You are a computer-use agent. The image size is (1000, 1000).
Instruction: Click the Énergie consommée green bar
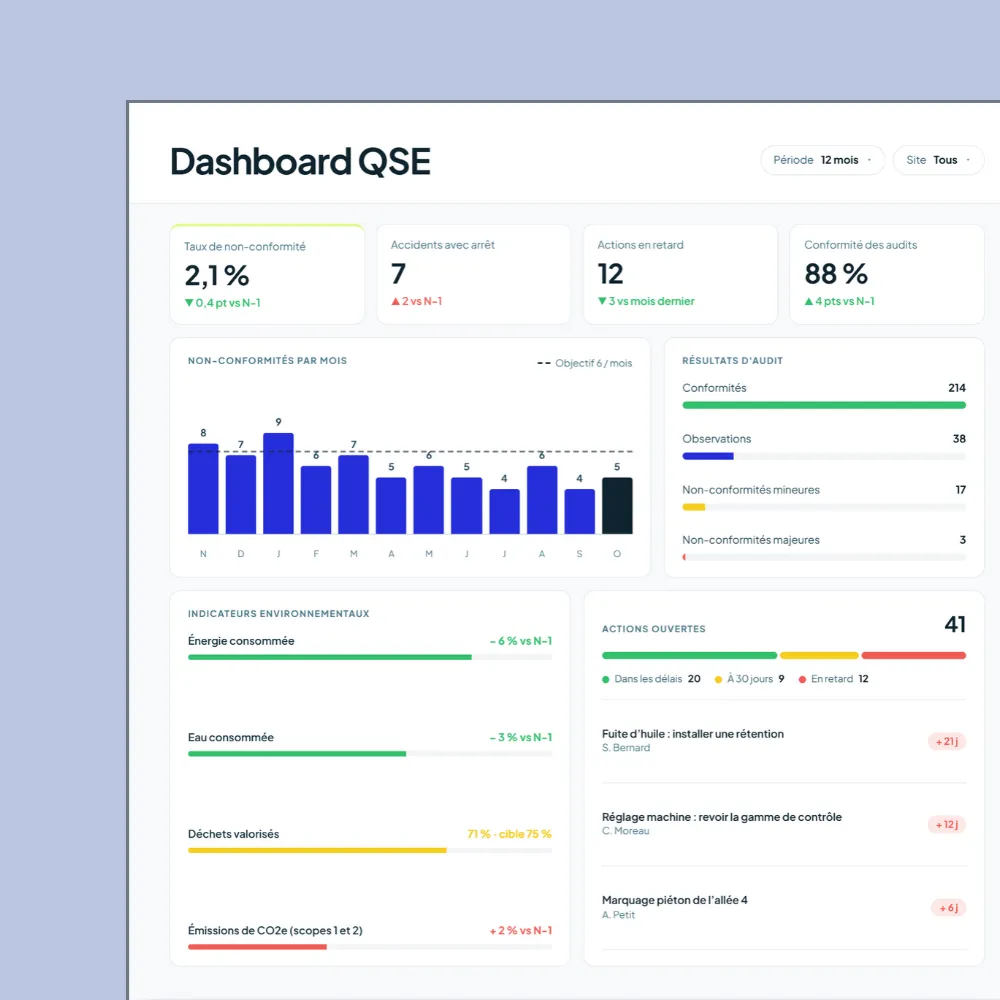(330, 657)
